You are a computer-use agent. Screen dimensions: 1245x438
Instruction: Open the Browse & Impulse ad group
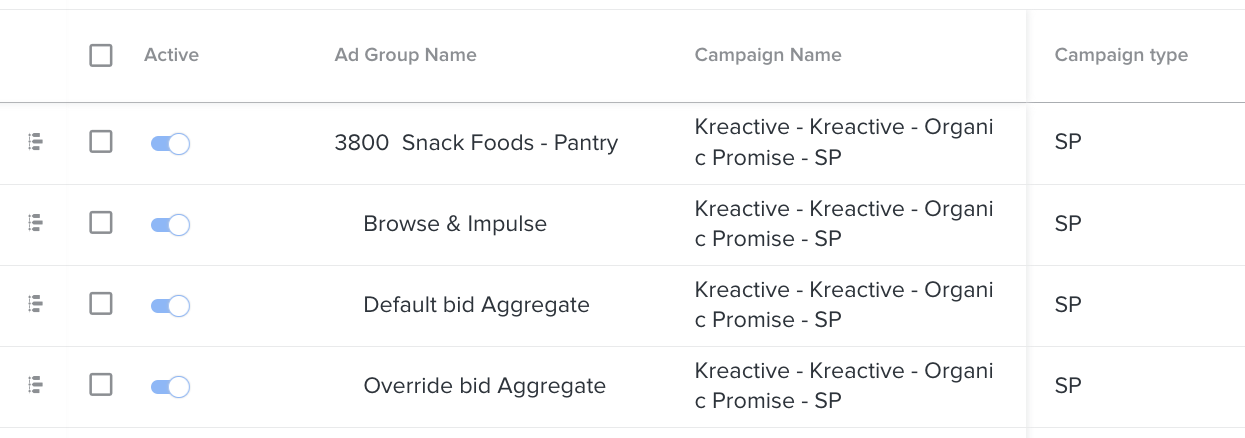pyautogui.click(x=455, y=224)
